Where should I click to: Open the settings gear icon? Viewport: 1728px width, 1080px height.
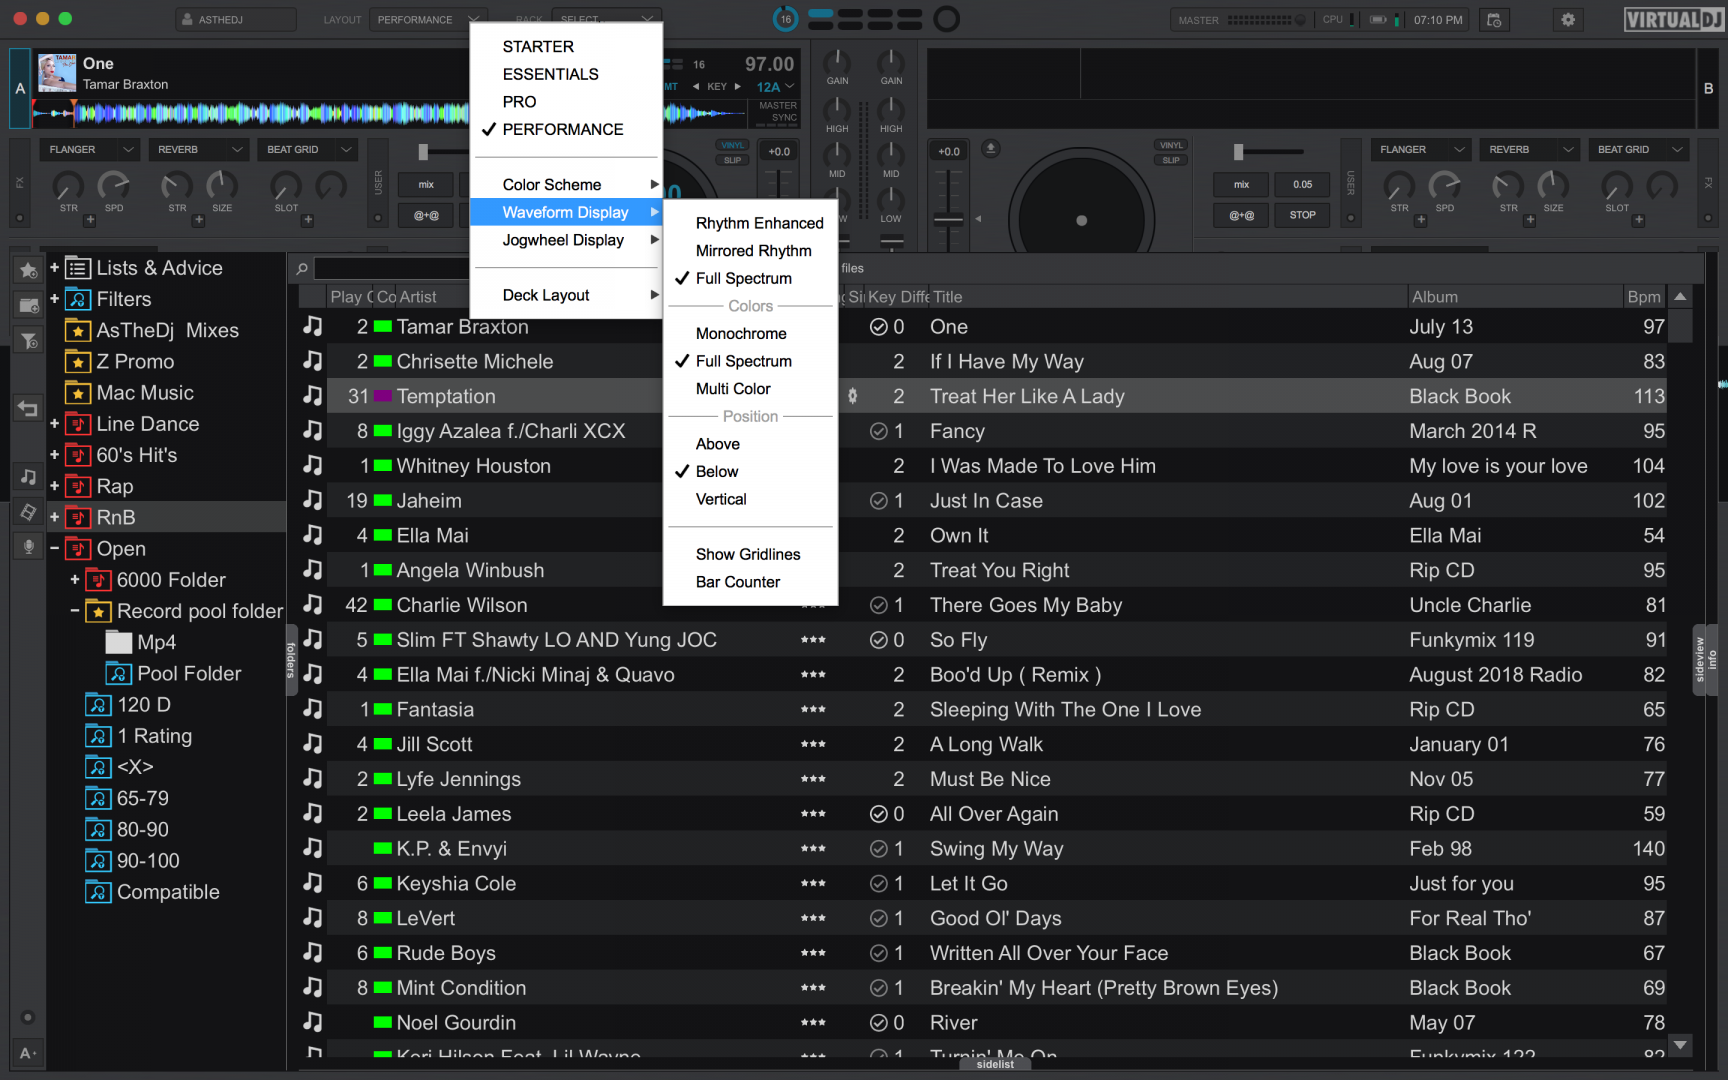[1567, 20]
